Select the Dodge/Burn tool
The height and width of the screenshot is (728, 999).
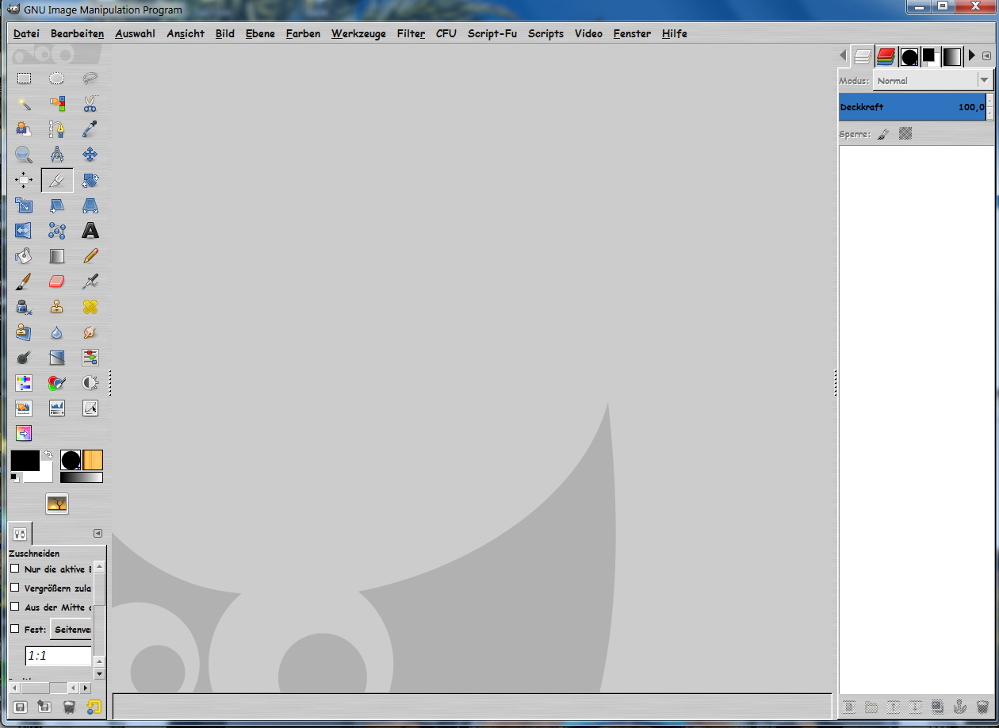click(24, 358)
